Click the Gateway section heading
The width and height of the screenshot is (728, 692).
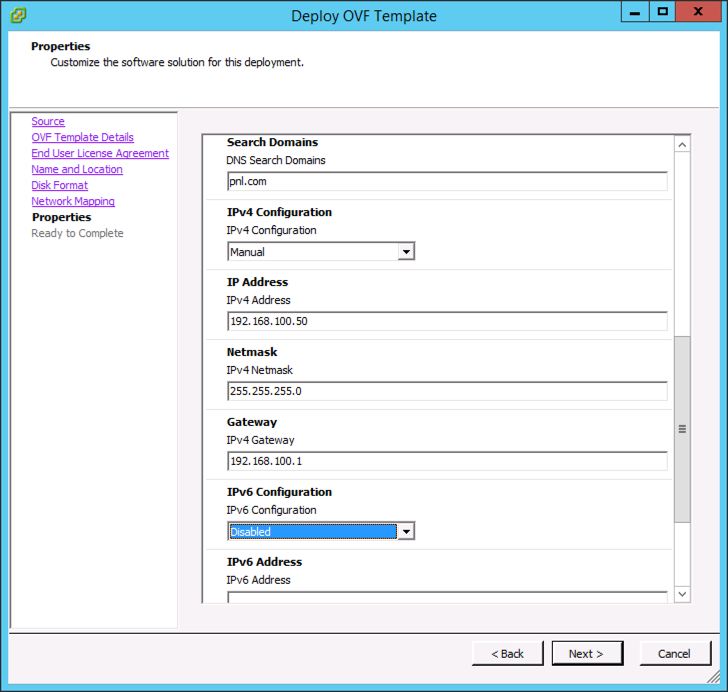pos(252,422)
